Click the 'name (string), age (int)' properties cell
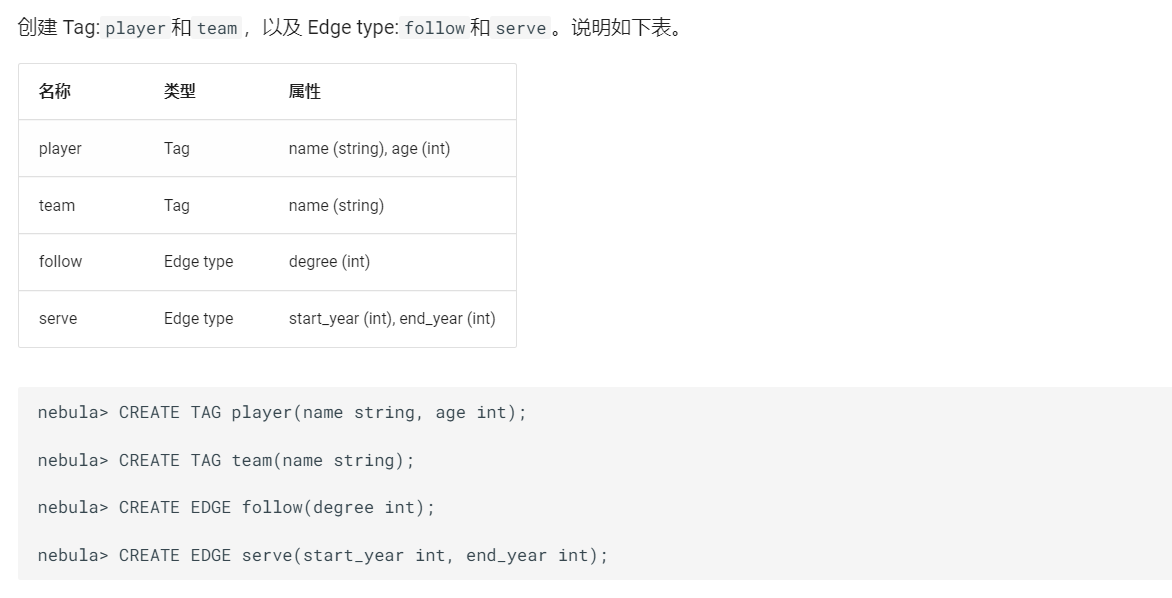Screen dimensions: 1172x598 pyautogui.click(x=369, y=148)
